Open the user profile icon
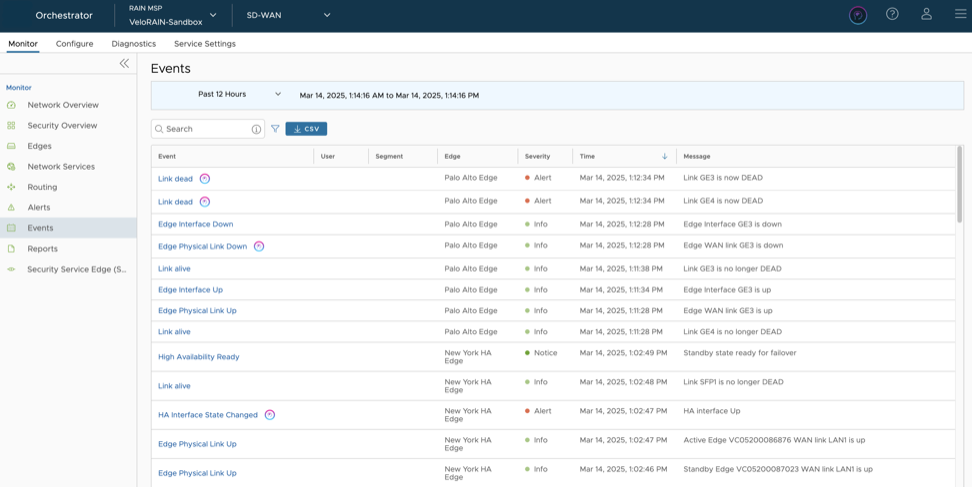This screenshot has height=487, width=972. [926, 14]
